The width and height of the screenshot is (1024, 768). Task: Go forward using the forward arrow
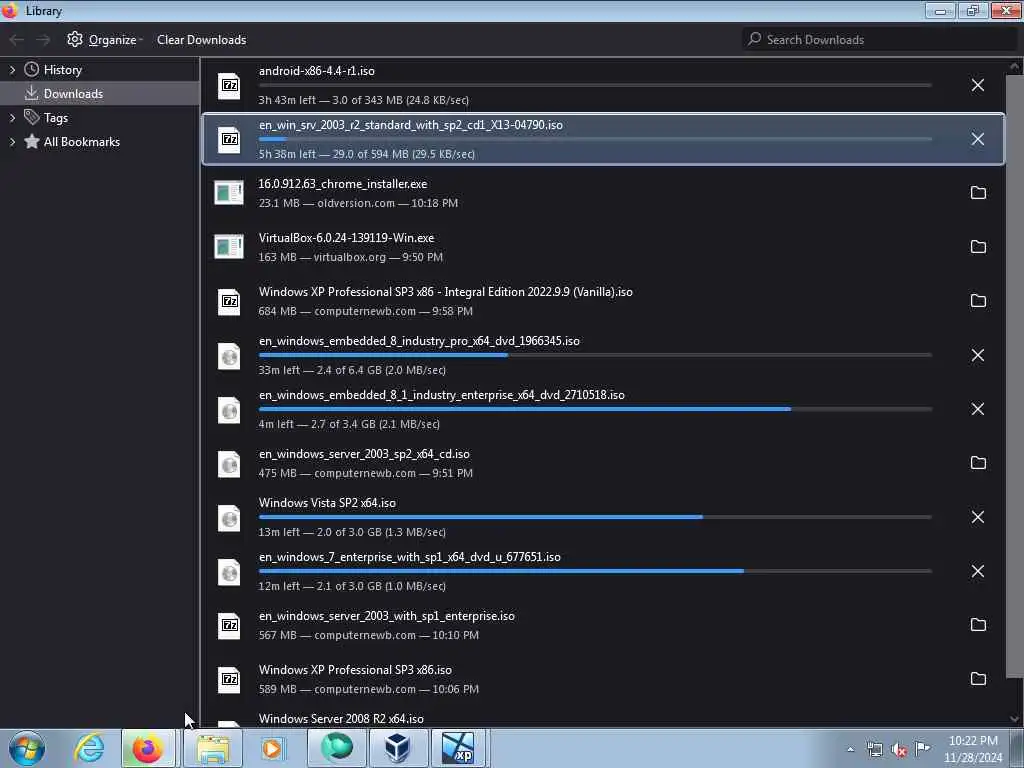pos(43,40)
